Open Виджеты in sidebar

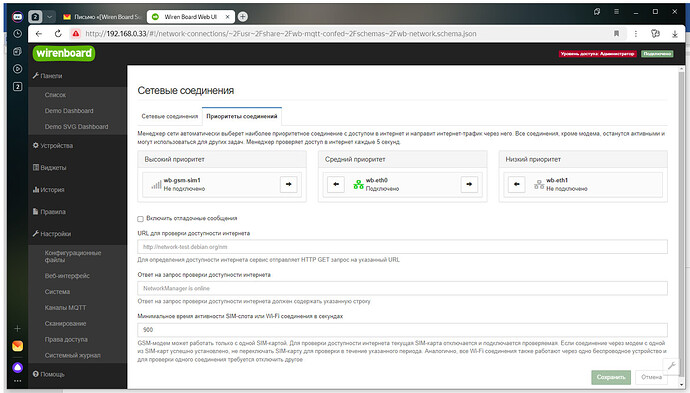(x=49, y=168)
